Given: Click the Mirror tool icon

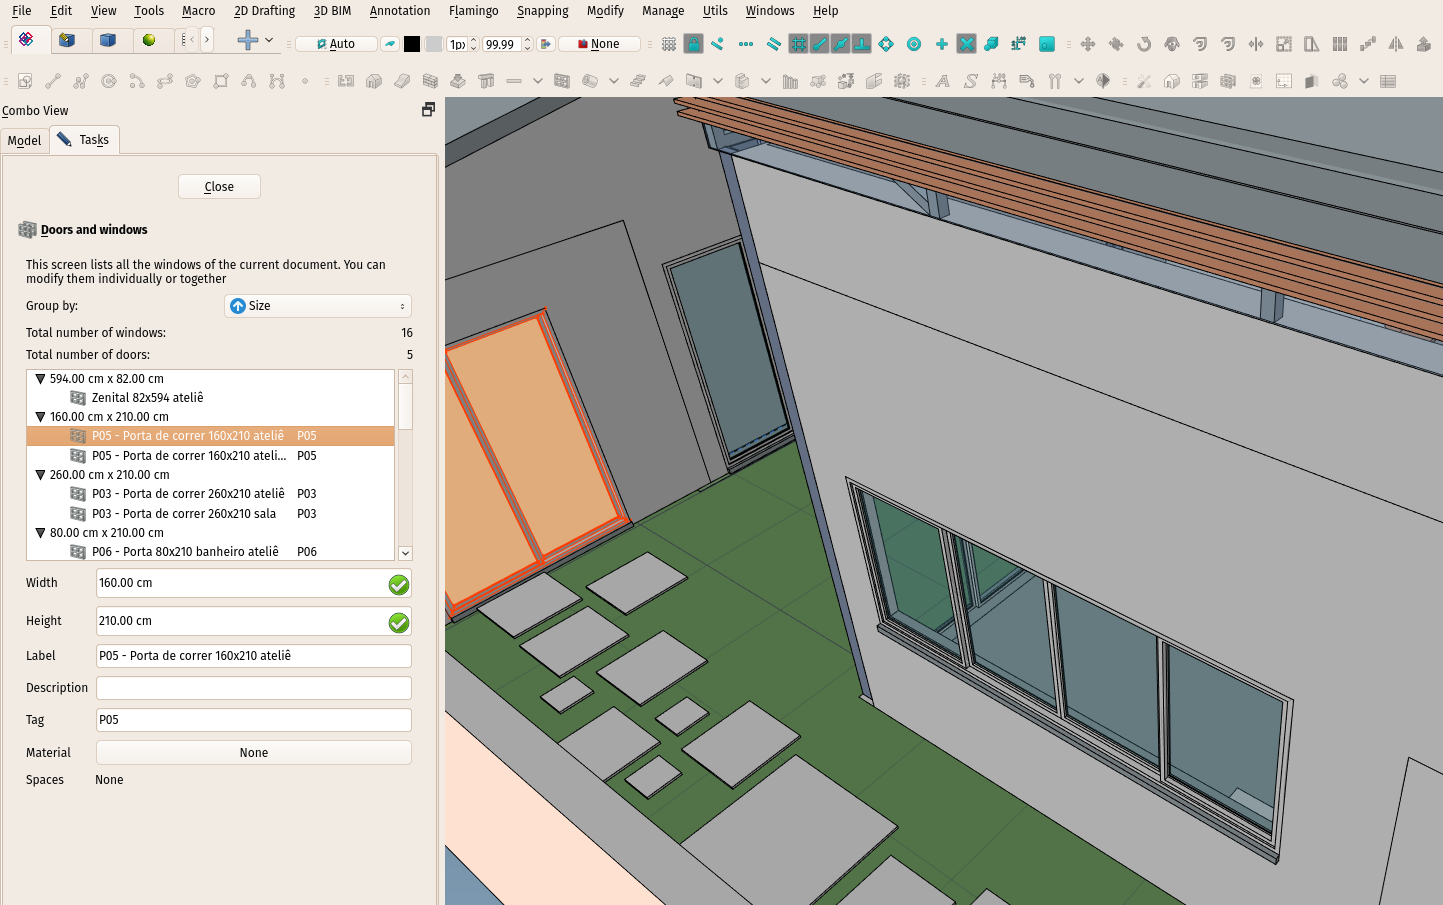Looking at the screenshot, I should pos(1396,44).
